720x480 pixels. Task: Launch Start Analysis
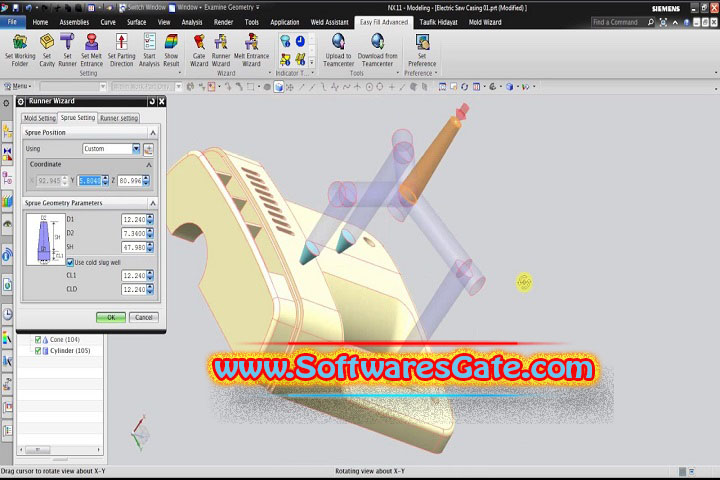point(149,51)
